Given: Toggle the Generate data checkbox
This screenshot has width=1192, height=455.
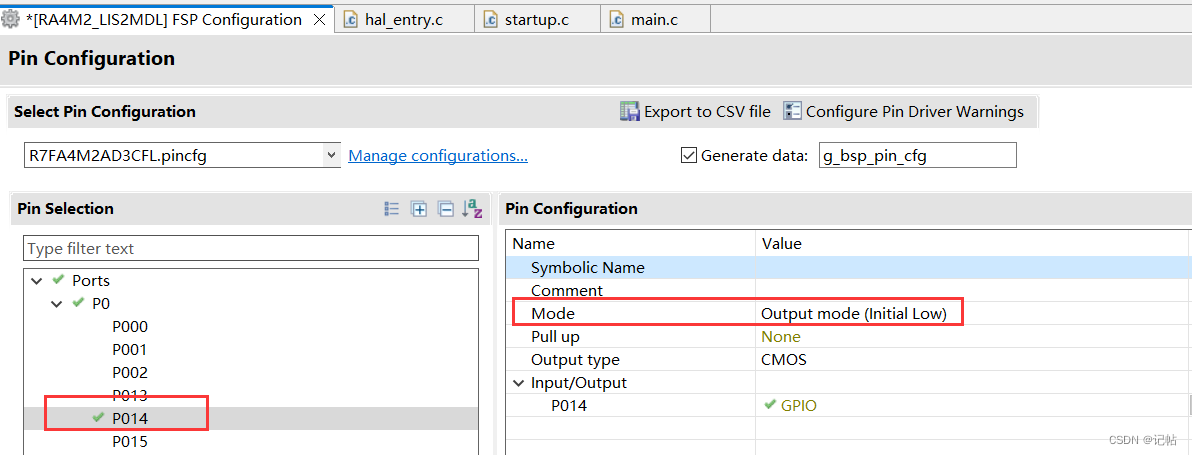Looking at the screenshot, I should [688, 155].
